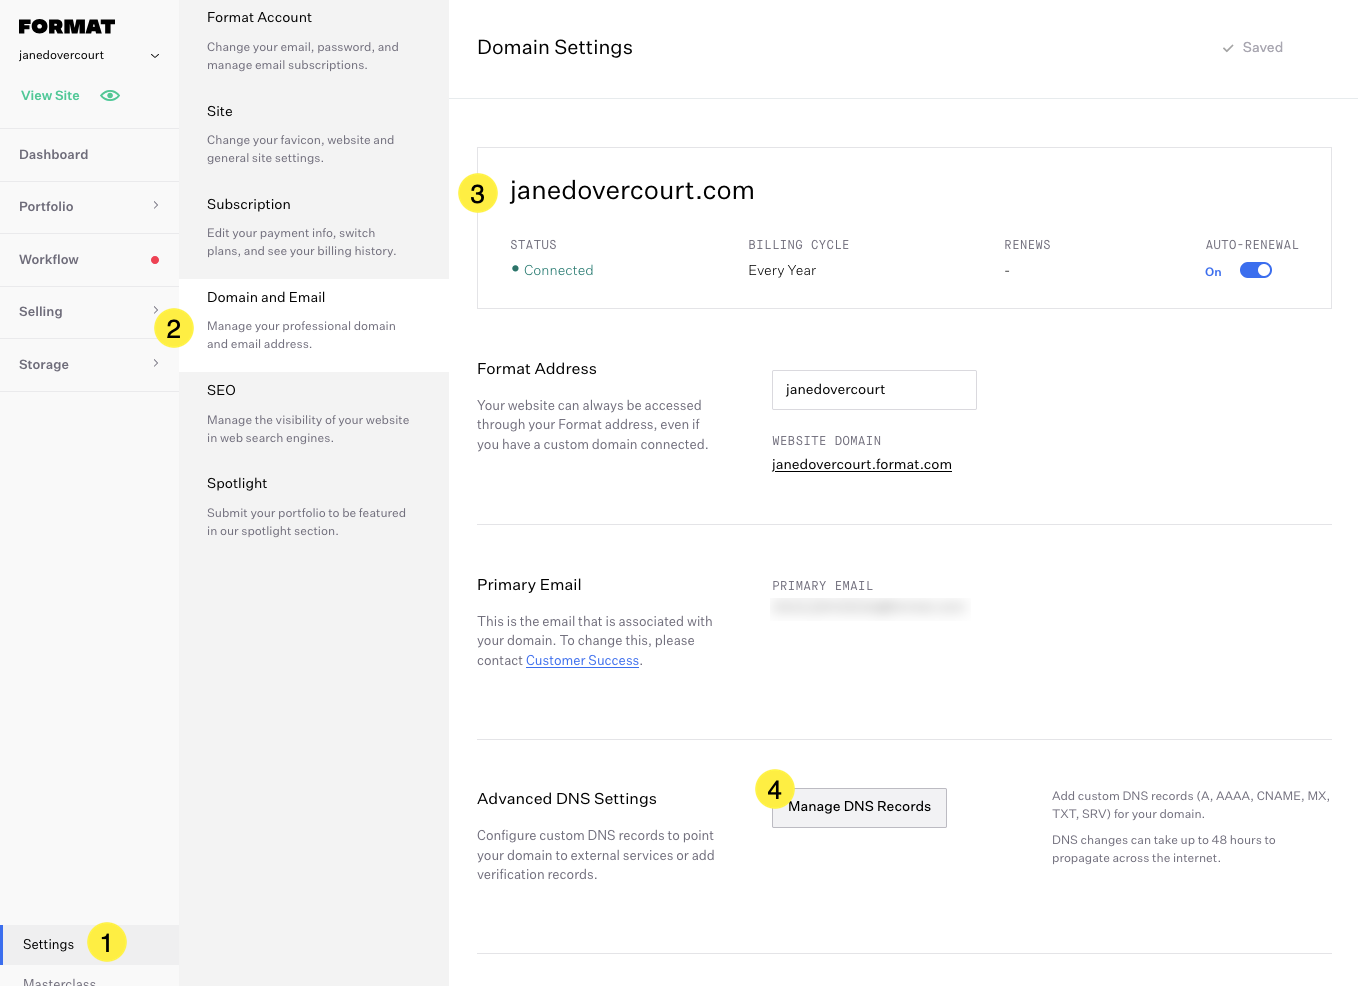The image size is (1358, 986).
Task: Open the Spotlight settings section
Action: [314, 506]
